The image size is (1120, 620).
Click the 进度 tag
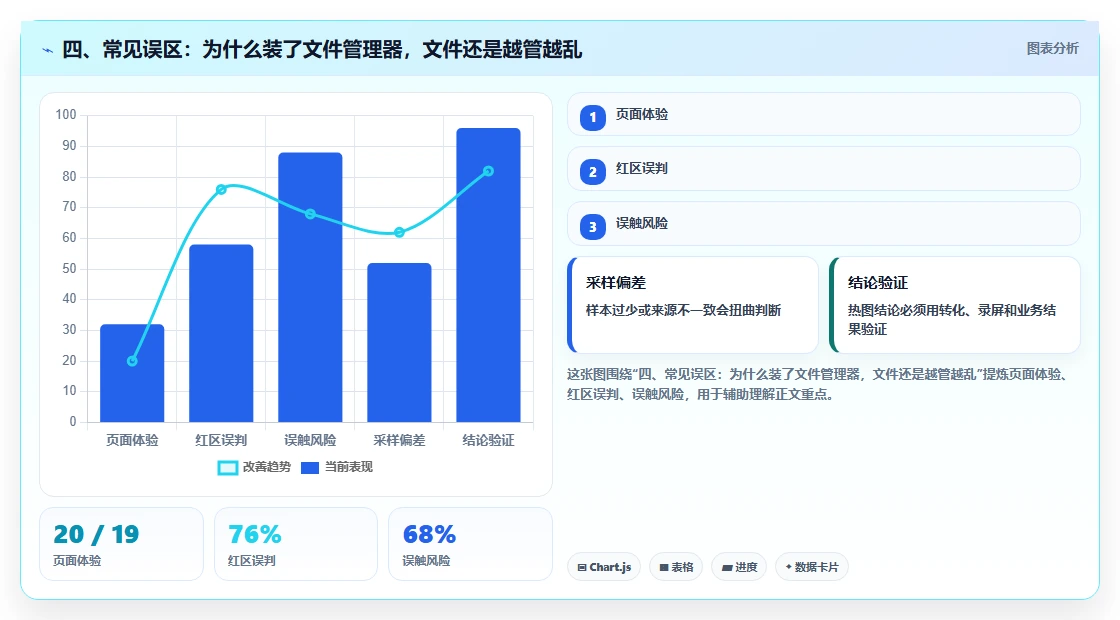click(x=739, y=567)
